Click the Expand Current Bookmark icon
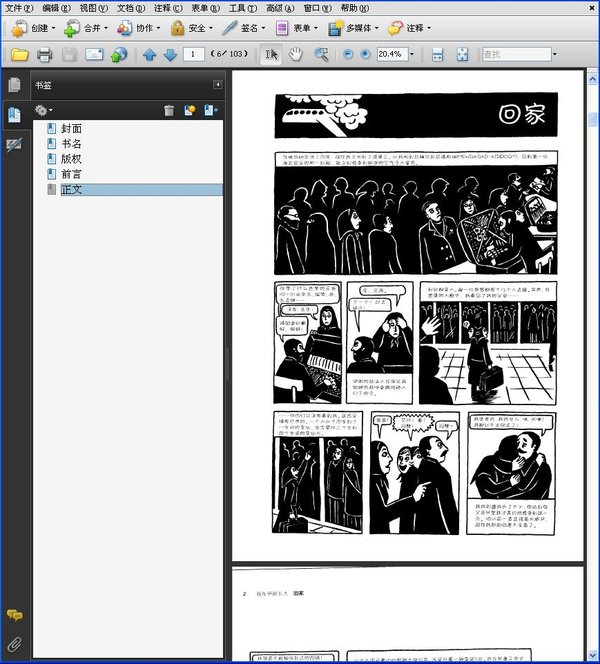600x664 pixels. point(211,111)
